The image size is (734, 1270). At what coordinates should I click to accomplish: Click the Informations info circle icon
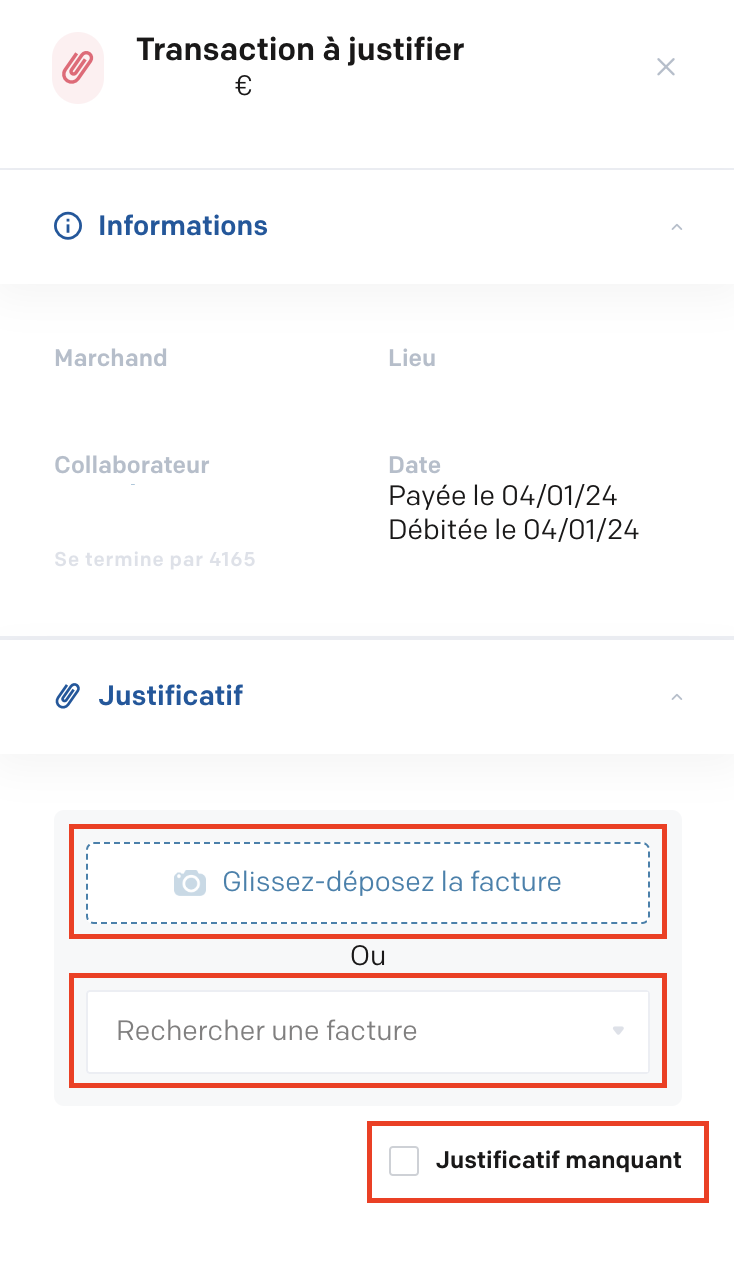67,226
